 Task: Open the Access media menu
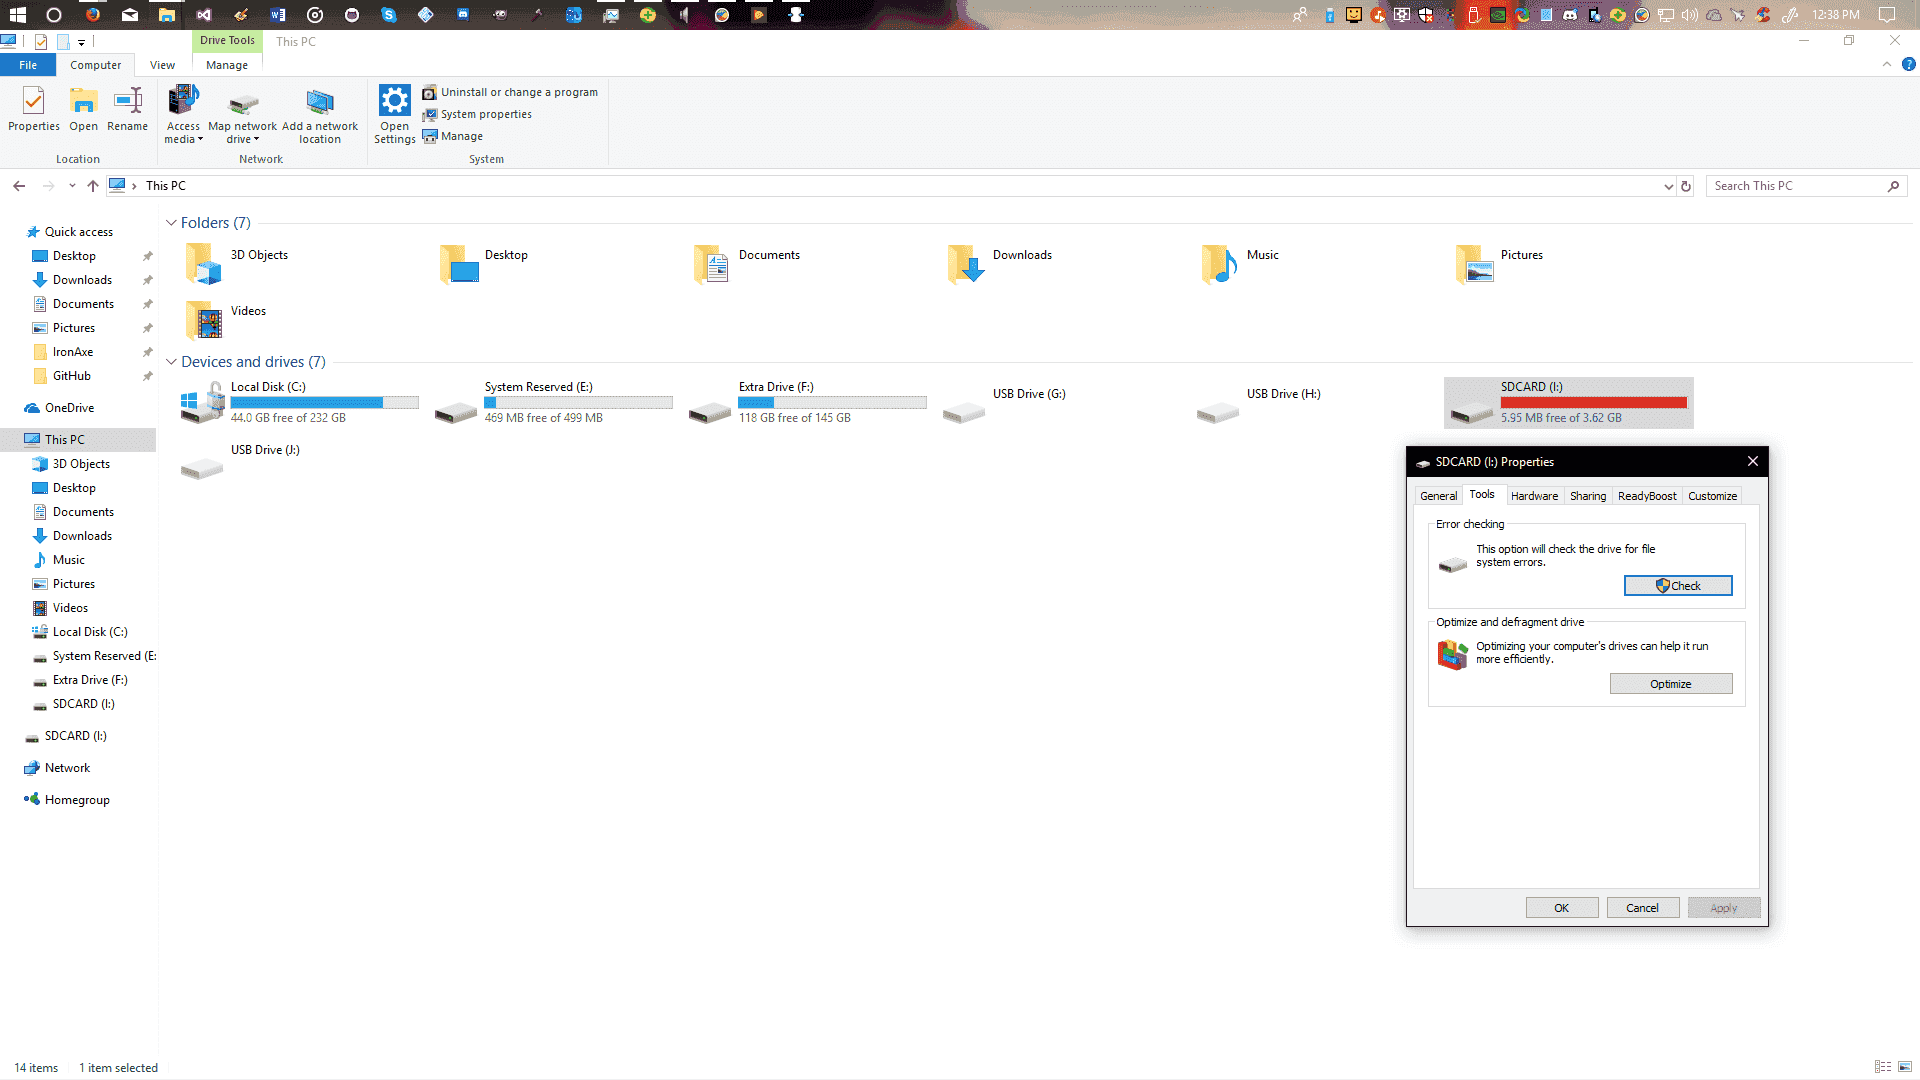(x=184, y=114)
